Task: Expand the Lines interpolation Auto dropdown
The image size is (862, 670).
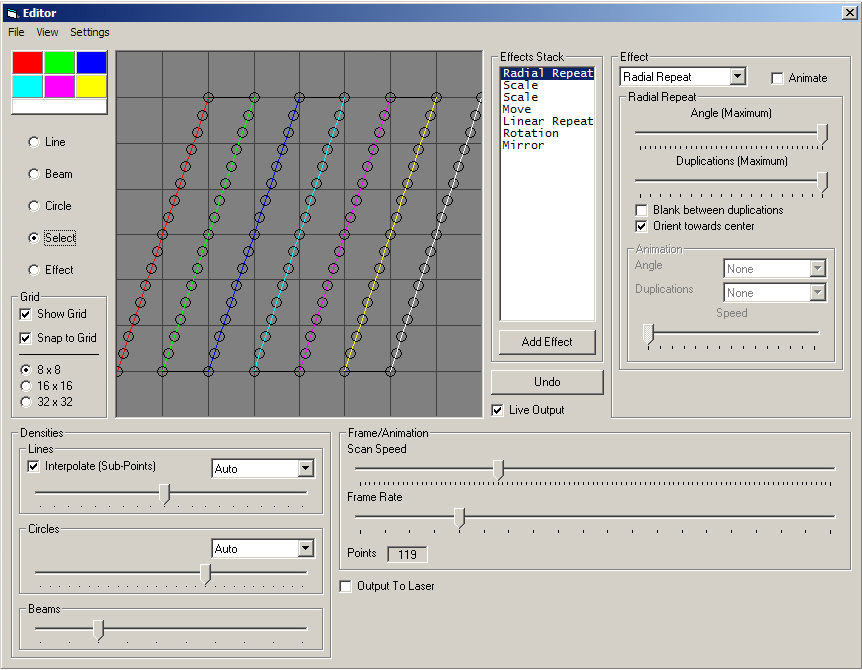Action: 306,469
